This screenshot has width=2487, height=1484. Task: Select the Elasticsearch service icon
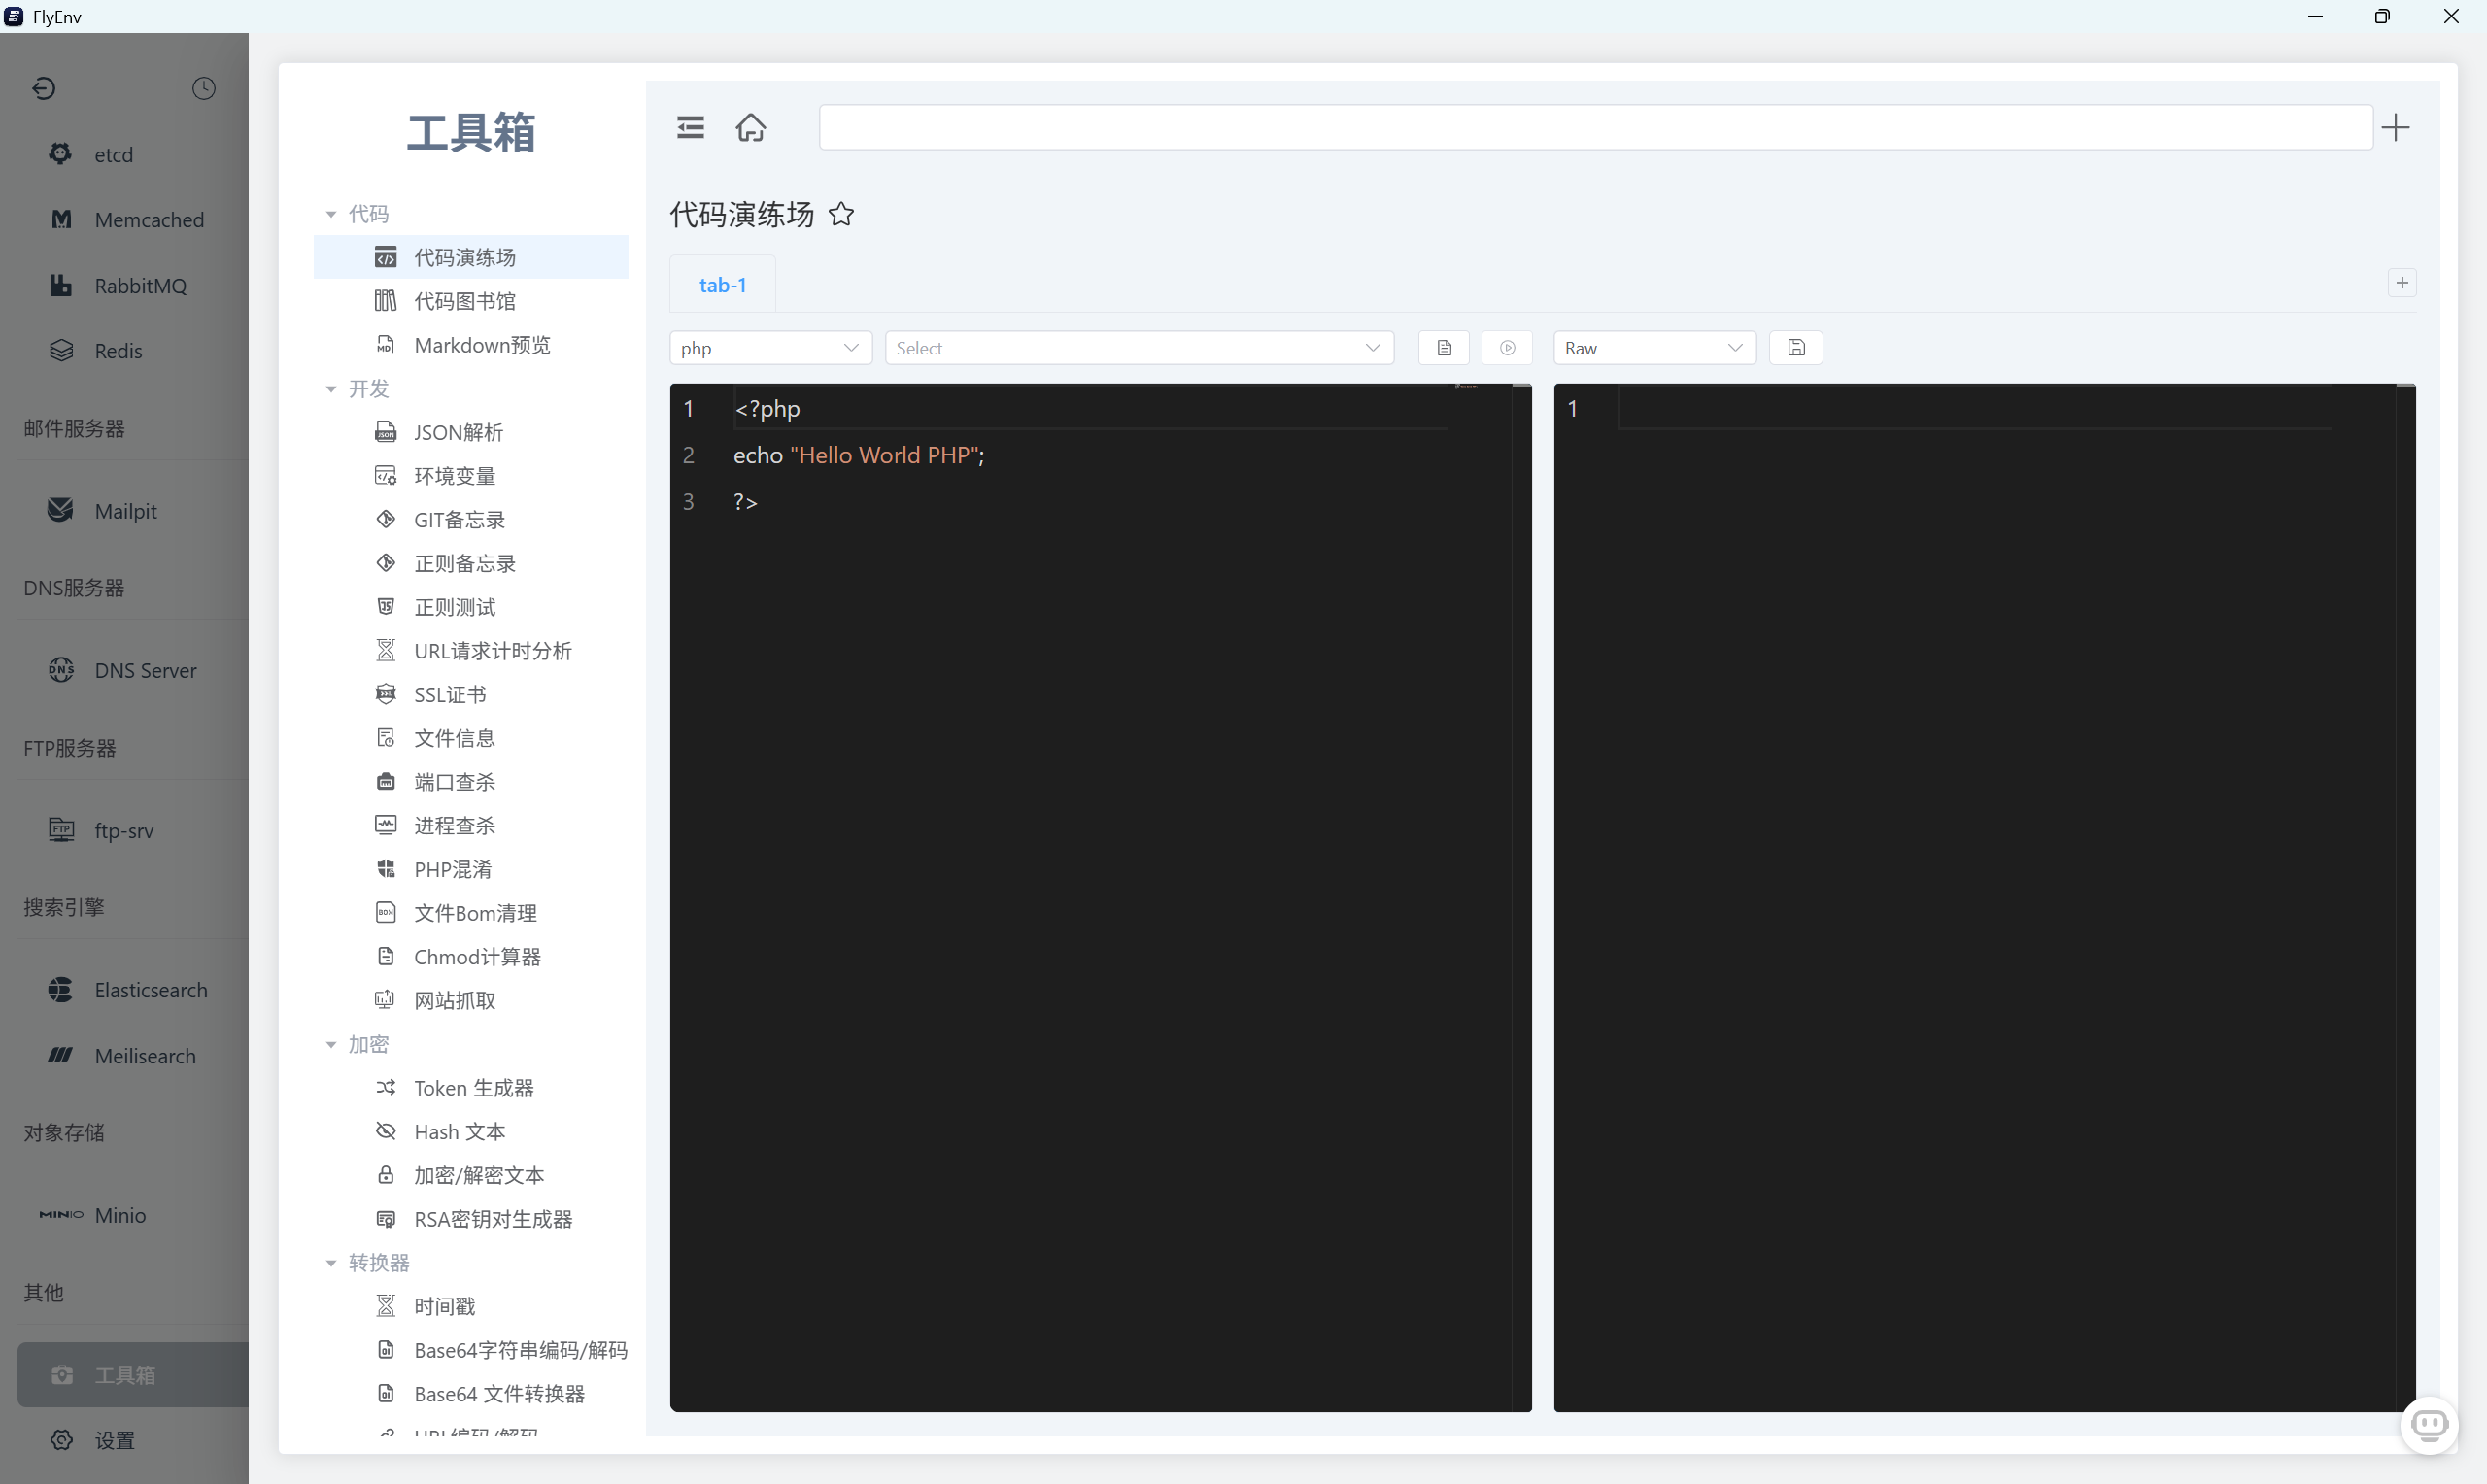click(61, 989)
